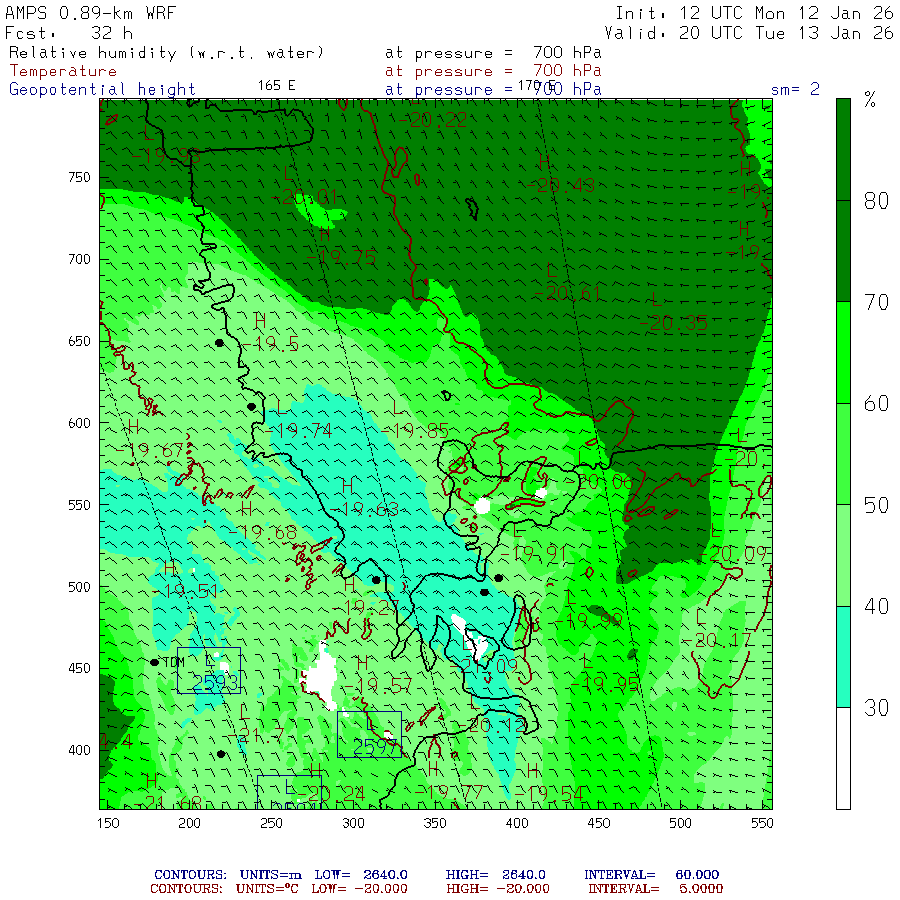Select the boxed 2593 height label
Screen dimensions: 900x900
(213, 682)
